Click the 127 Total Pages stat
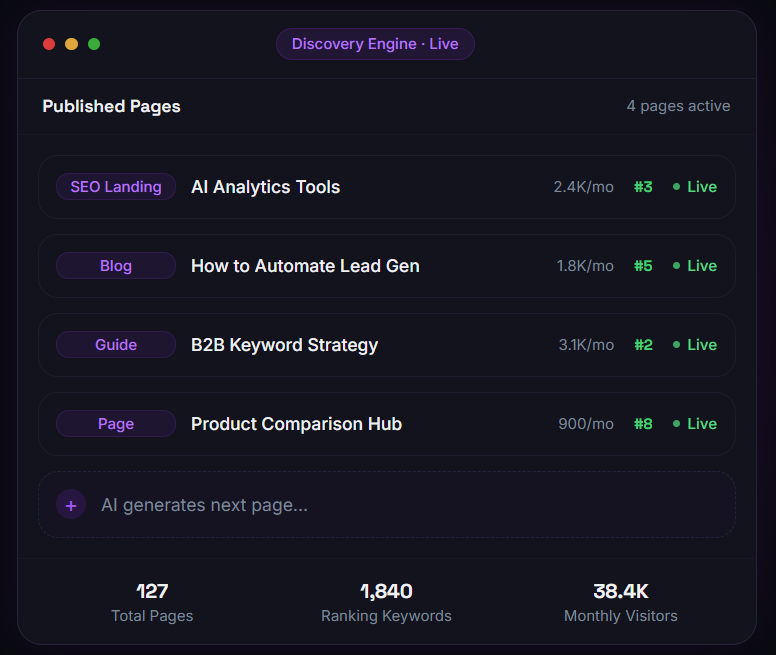This screenshot has width=776, height=655. pyautogui.click(x=152, y=602)
